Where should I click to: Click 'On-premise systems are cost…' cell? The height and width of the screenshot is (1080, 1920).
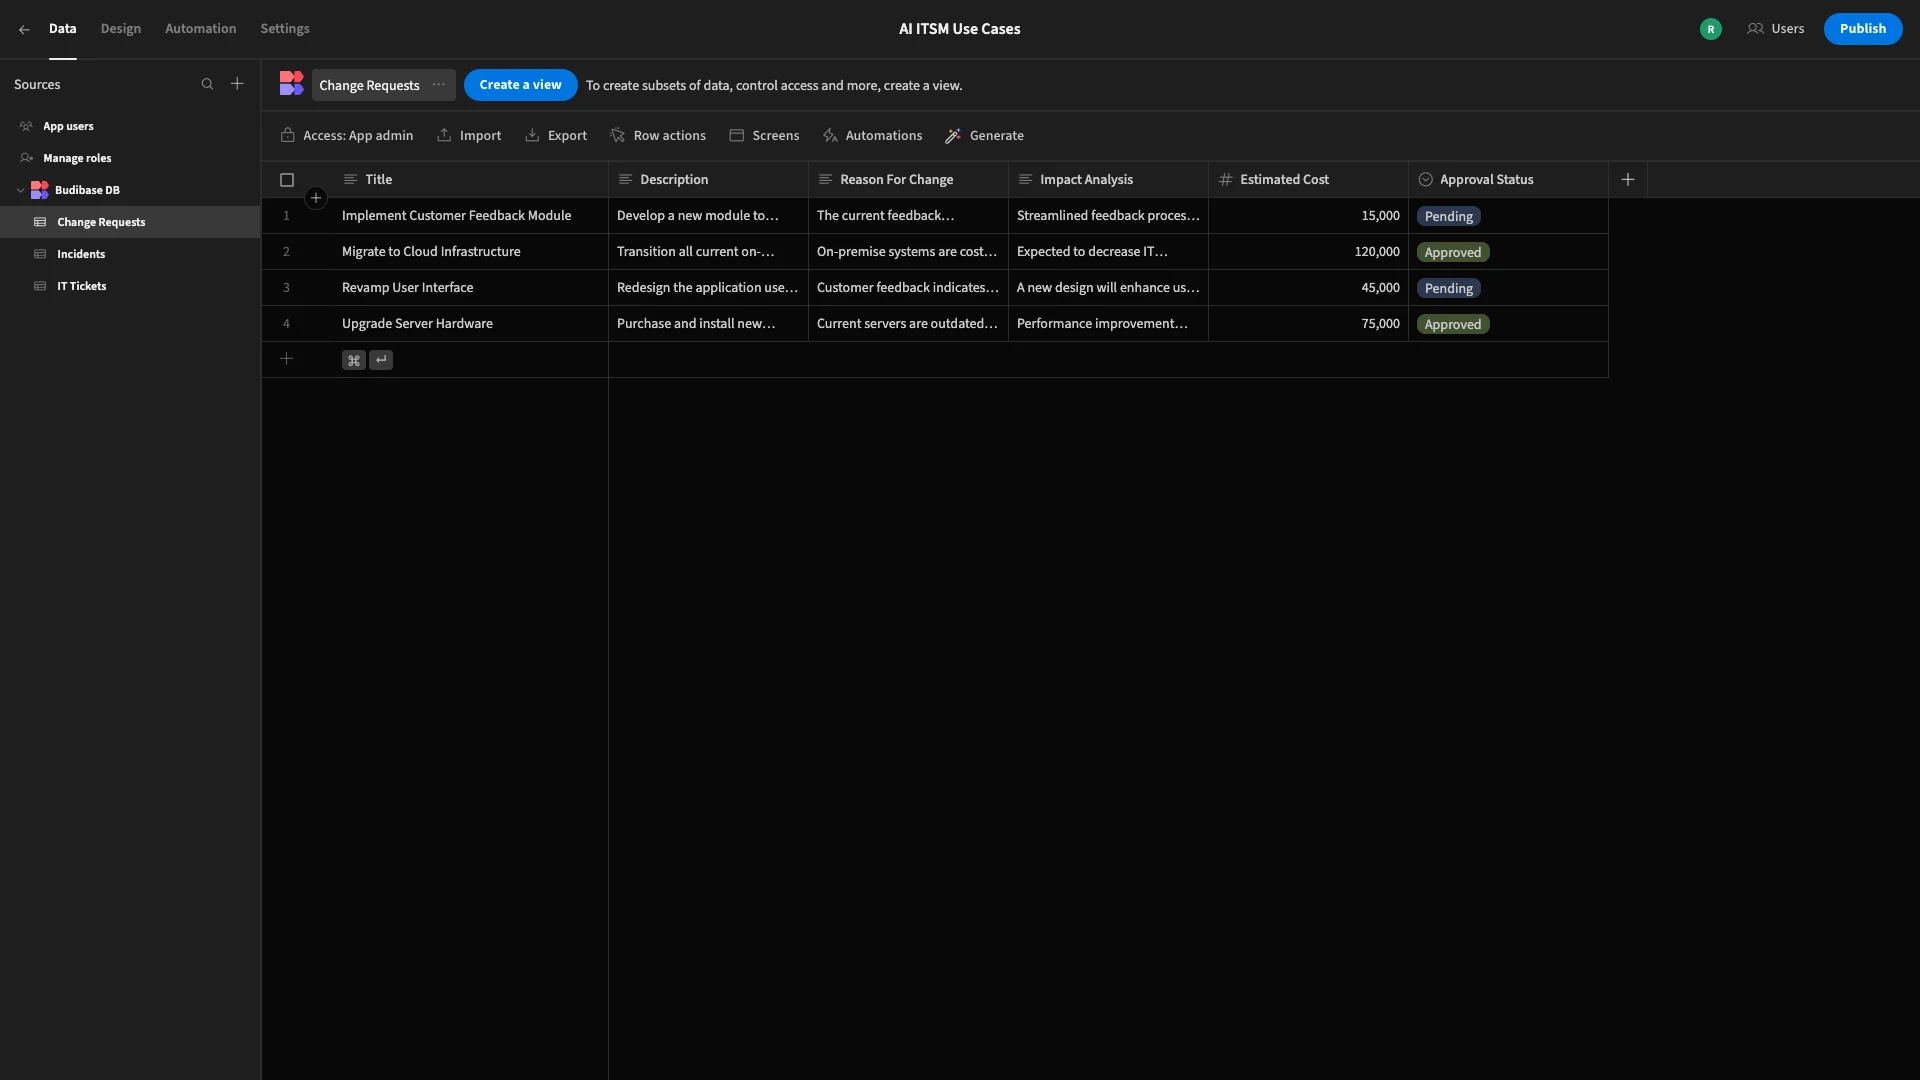tap(908, 252)
